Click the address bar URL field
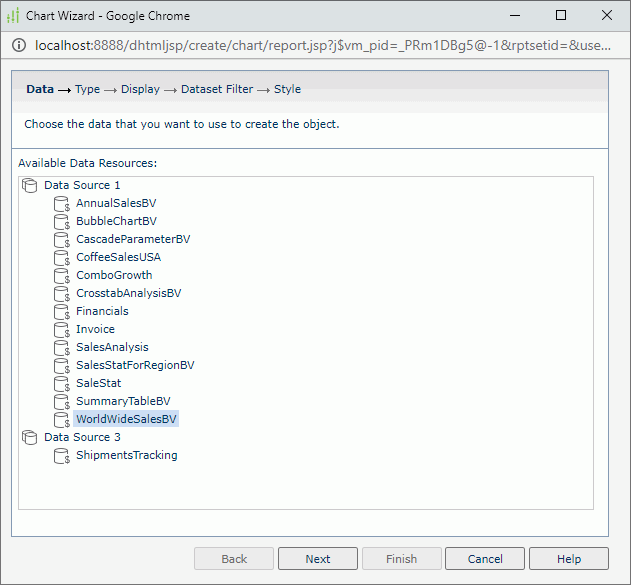Image resolution: width=631 pixels, height=585 pixels. coord(320,45)
